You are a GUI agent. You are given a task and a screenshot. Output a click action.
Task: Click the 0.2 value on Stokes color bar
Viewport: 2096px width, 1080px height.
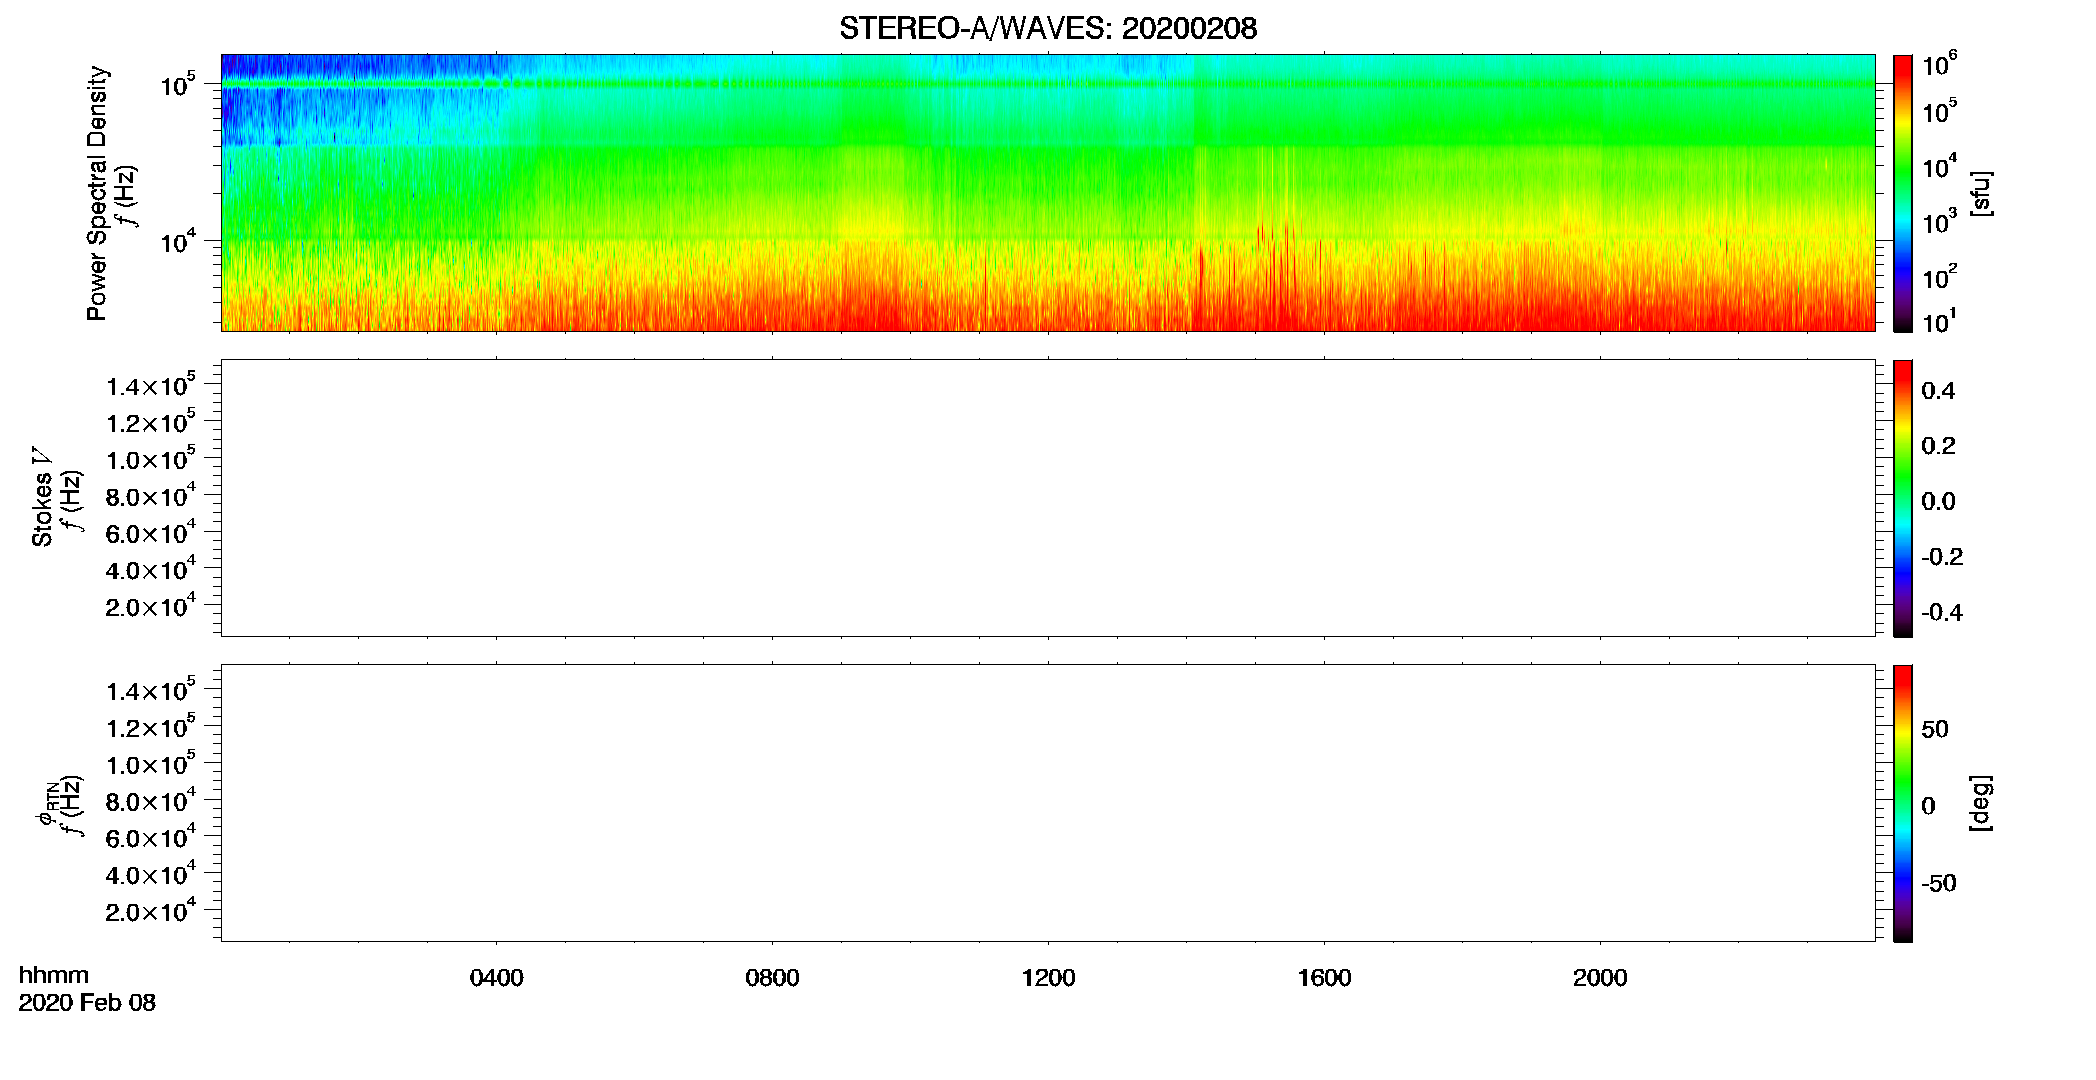[x=1938, y=446]
